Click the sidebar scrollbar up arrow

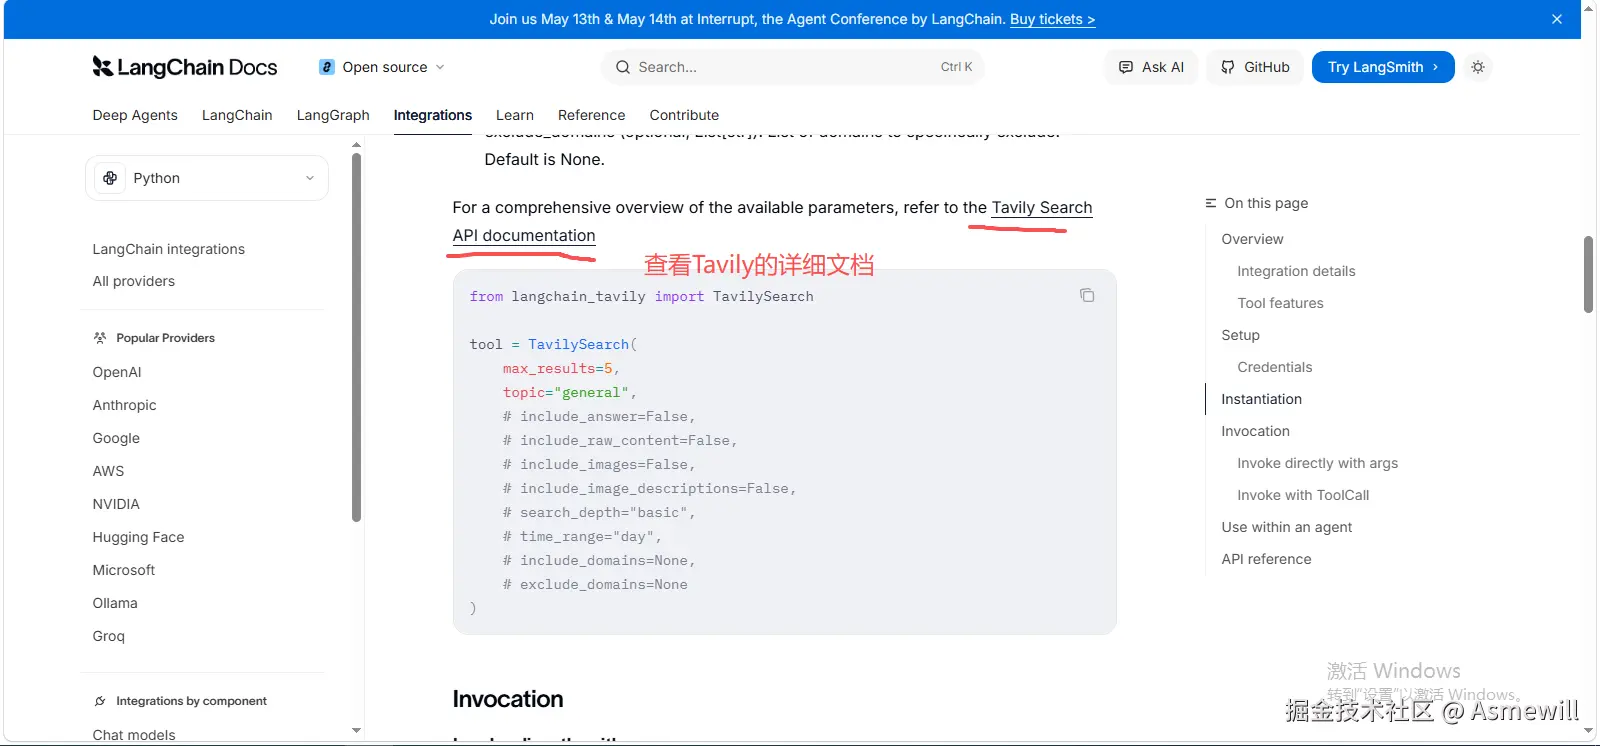pos(356,145)
